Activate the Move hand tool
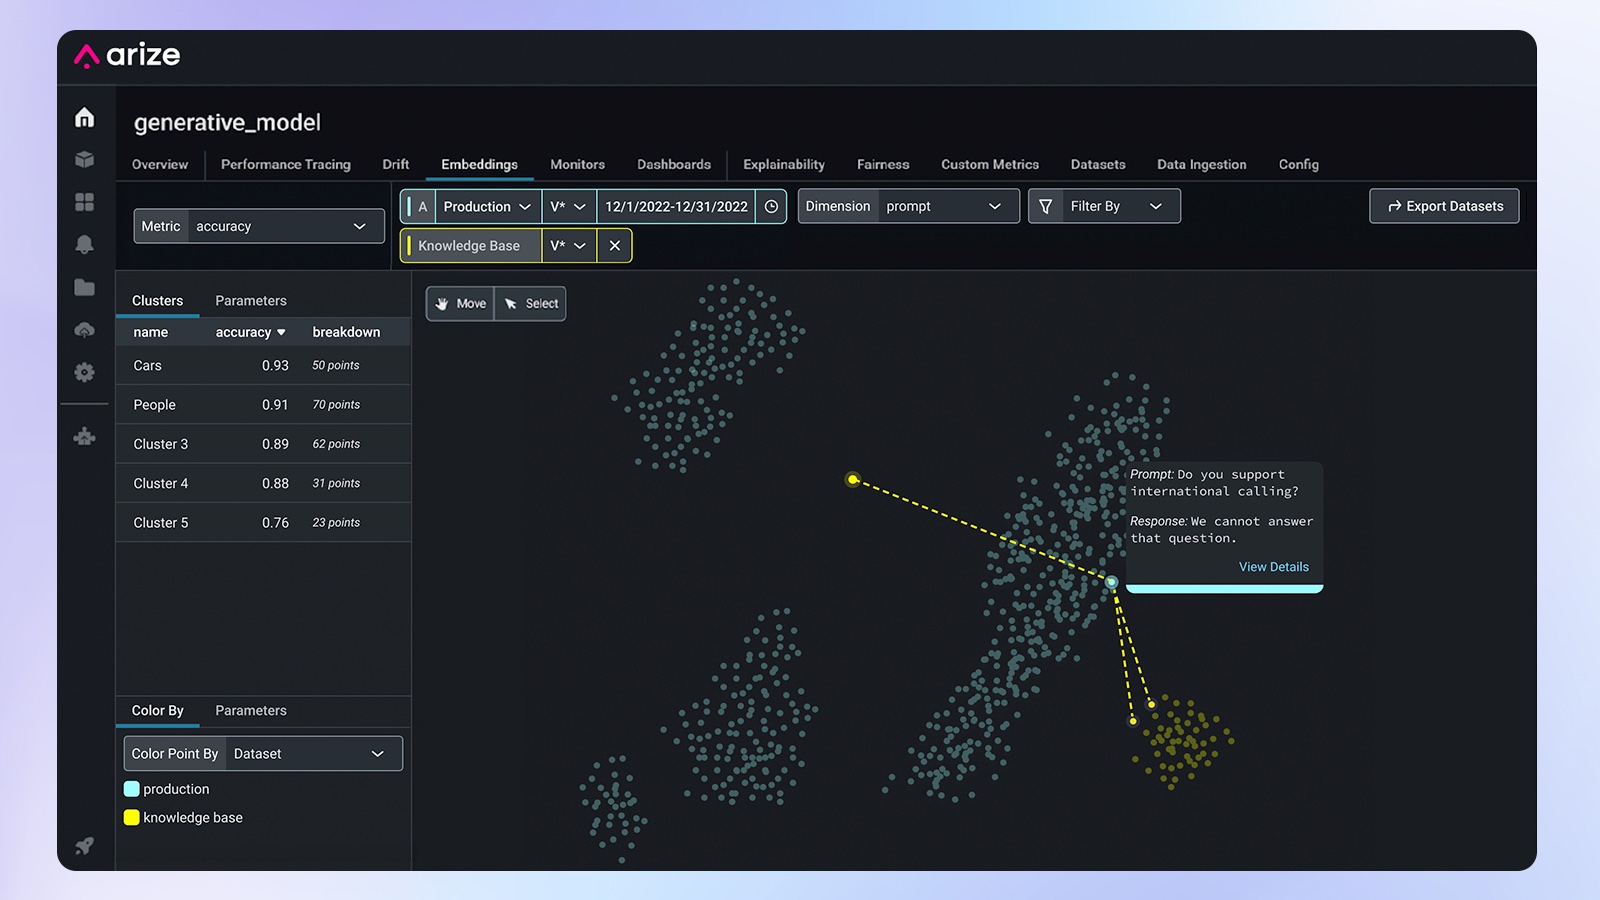 point(461,304)
